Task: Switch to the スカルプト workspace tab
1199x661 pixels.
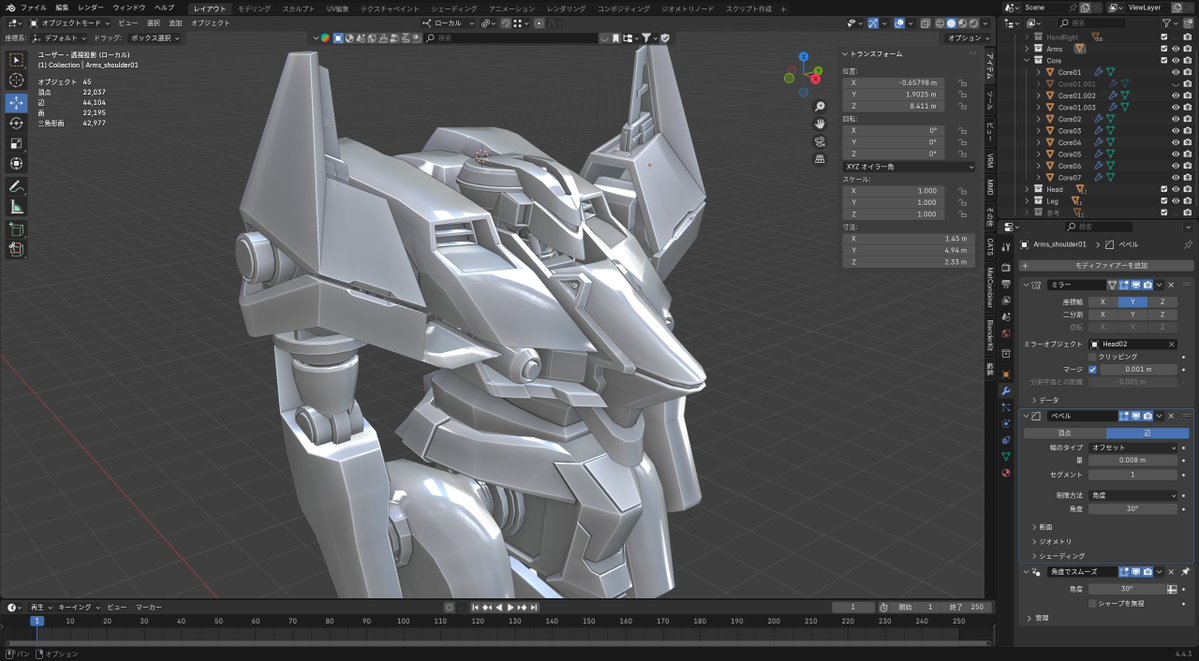Action: click(x=298, y=8)
